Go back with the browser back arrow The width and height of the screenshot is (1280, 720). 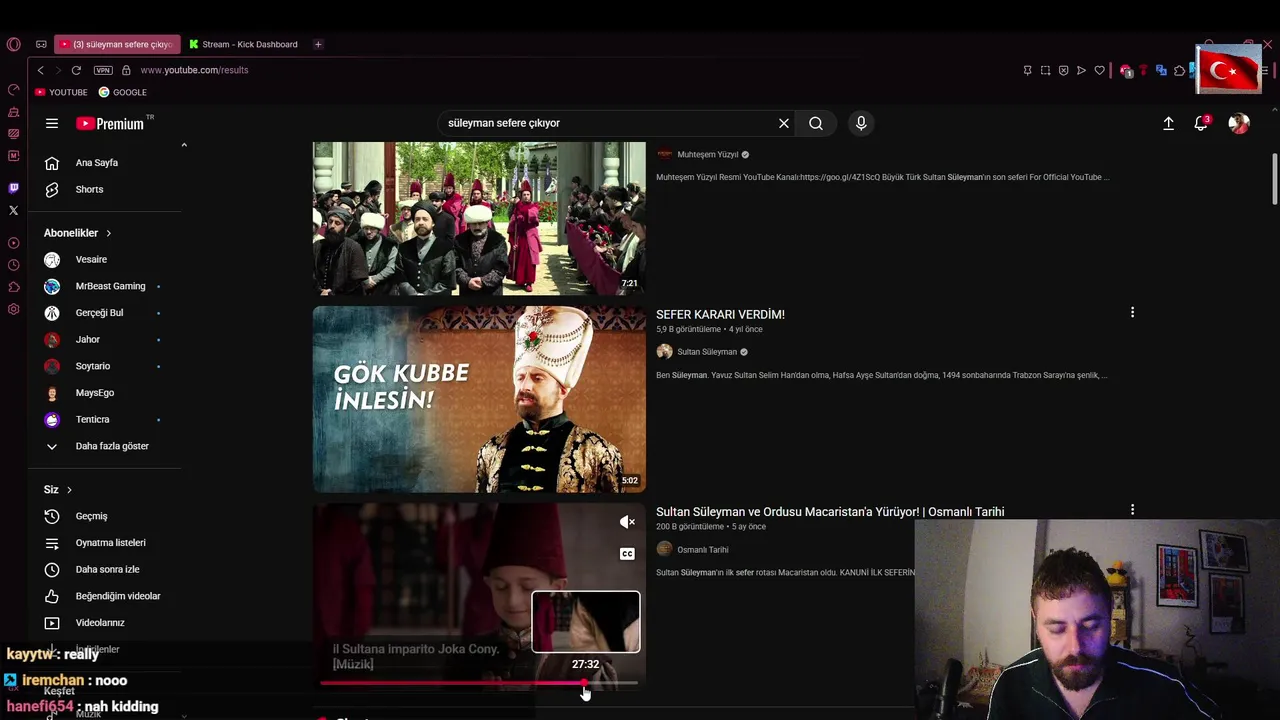40,70
